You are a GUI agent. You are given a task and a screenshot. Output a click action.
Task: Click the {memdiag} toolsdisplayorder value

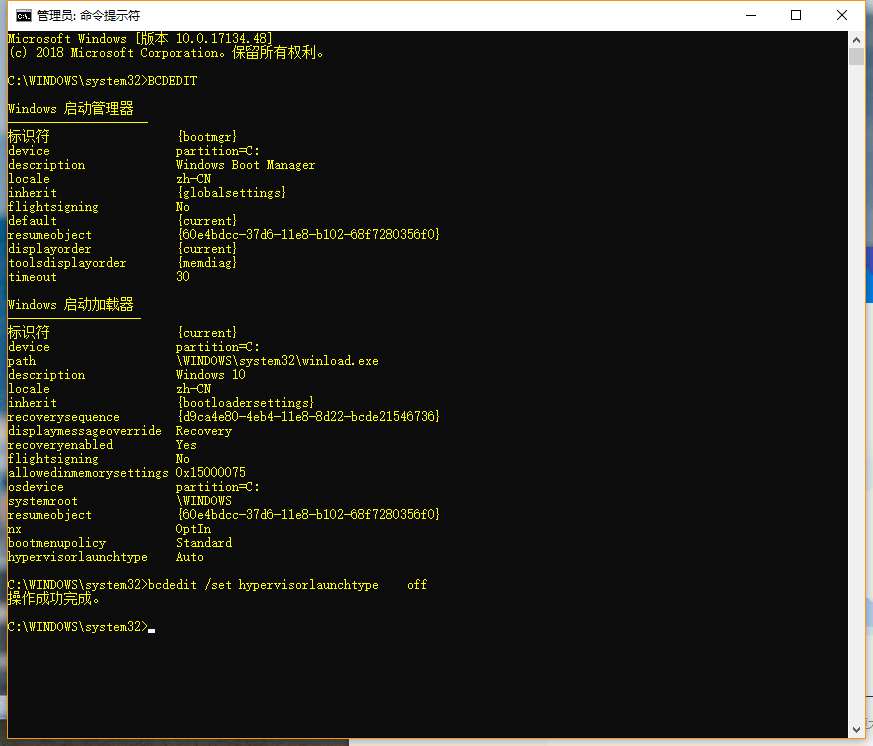(207, 263)
